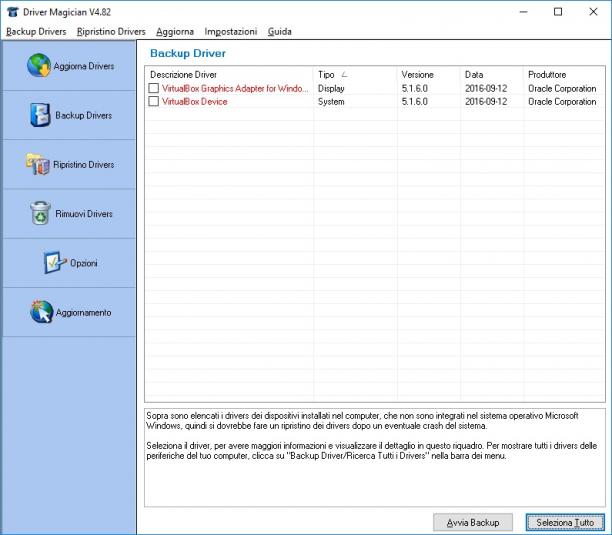
Task: Click the Aggiorna Drivers globe icon
Action: click(x=39, y=65)
